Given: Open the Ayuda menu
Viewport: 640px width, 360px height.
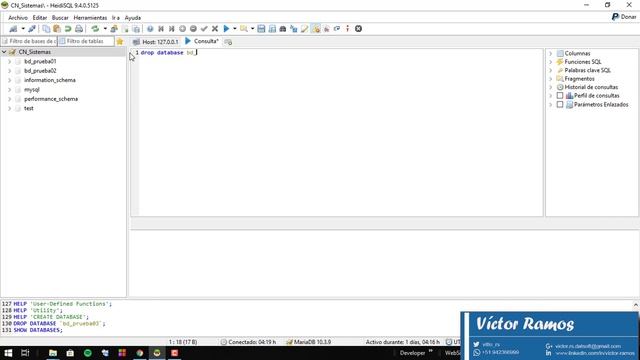Looking at the screenshot, I should [x=133, y=18].
